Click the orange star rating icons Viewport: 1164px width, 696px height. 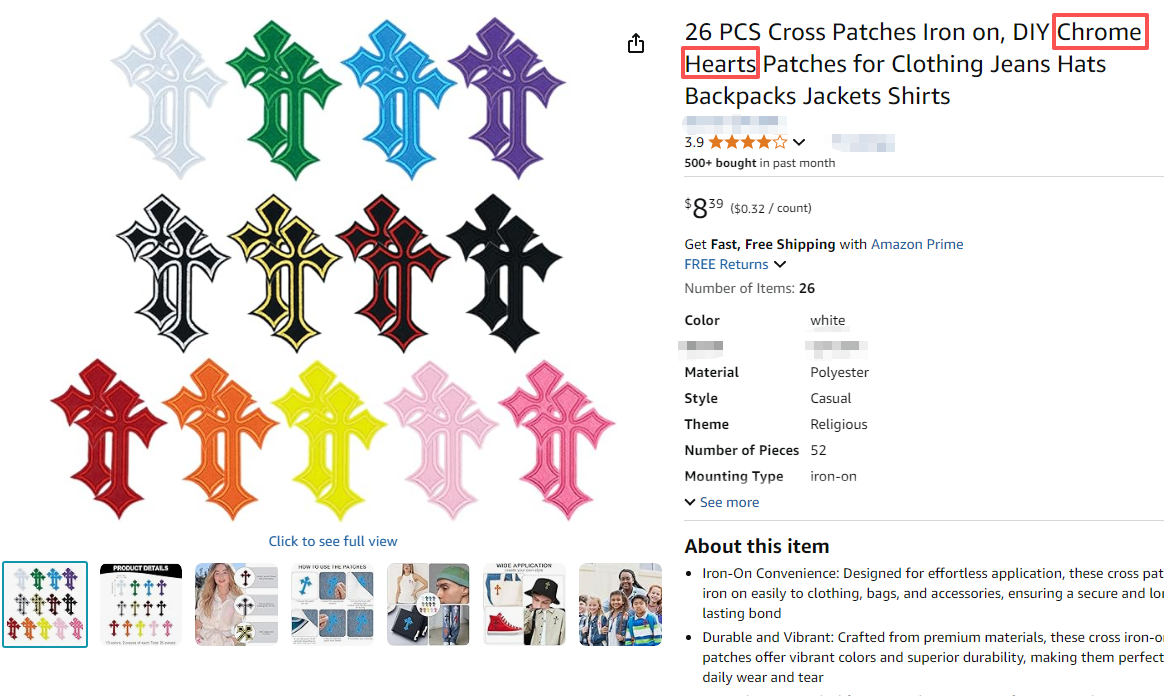pos(748,142)
